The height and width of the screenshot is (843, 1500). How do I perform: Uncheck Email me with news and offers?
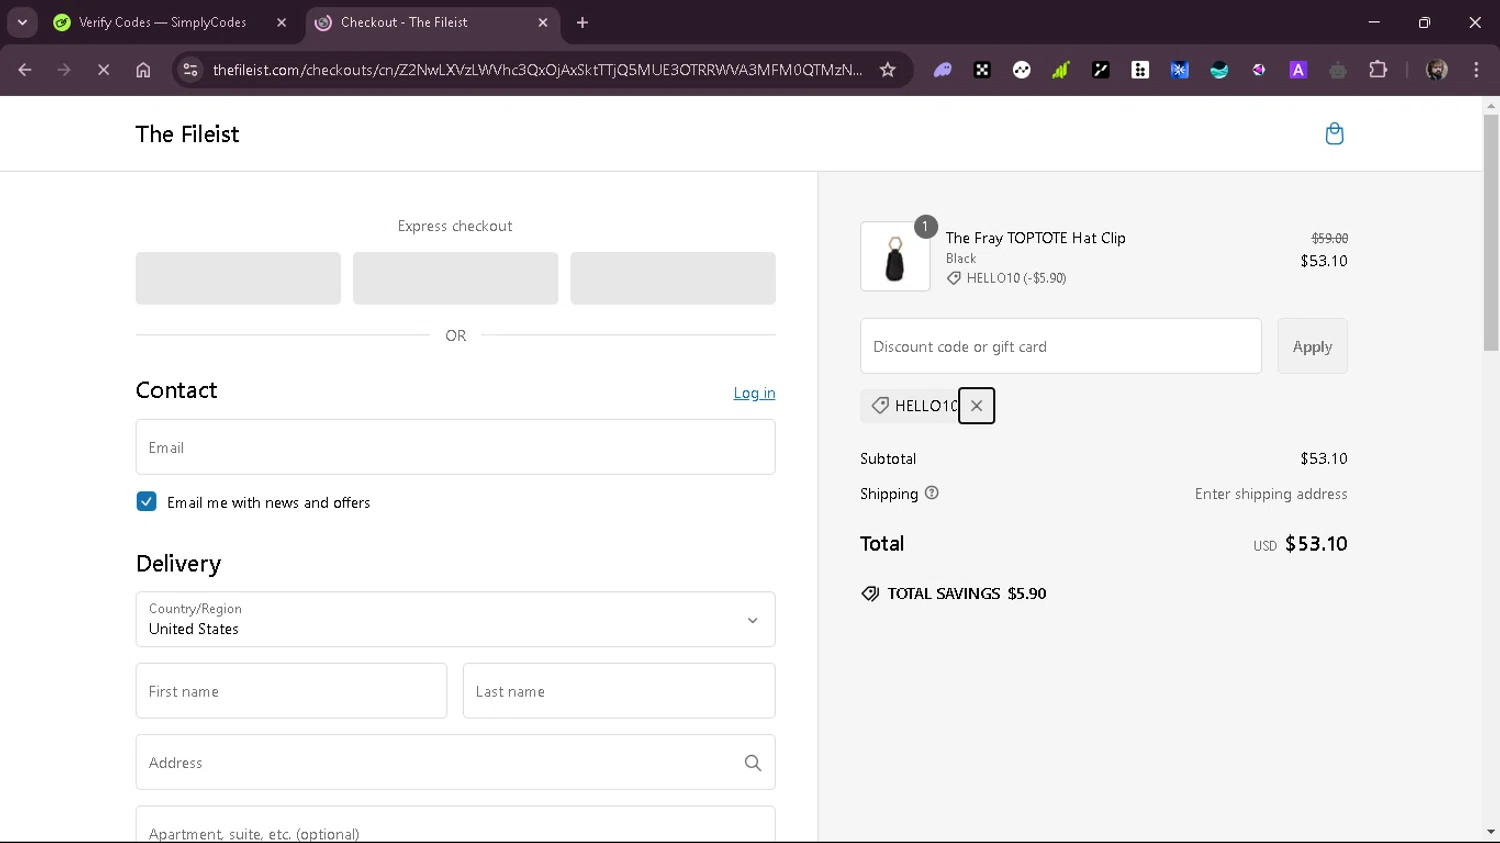point(146,502)
